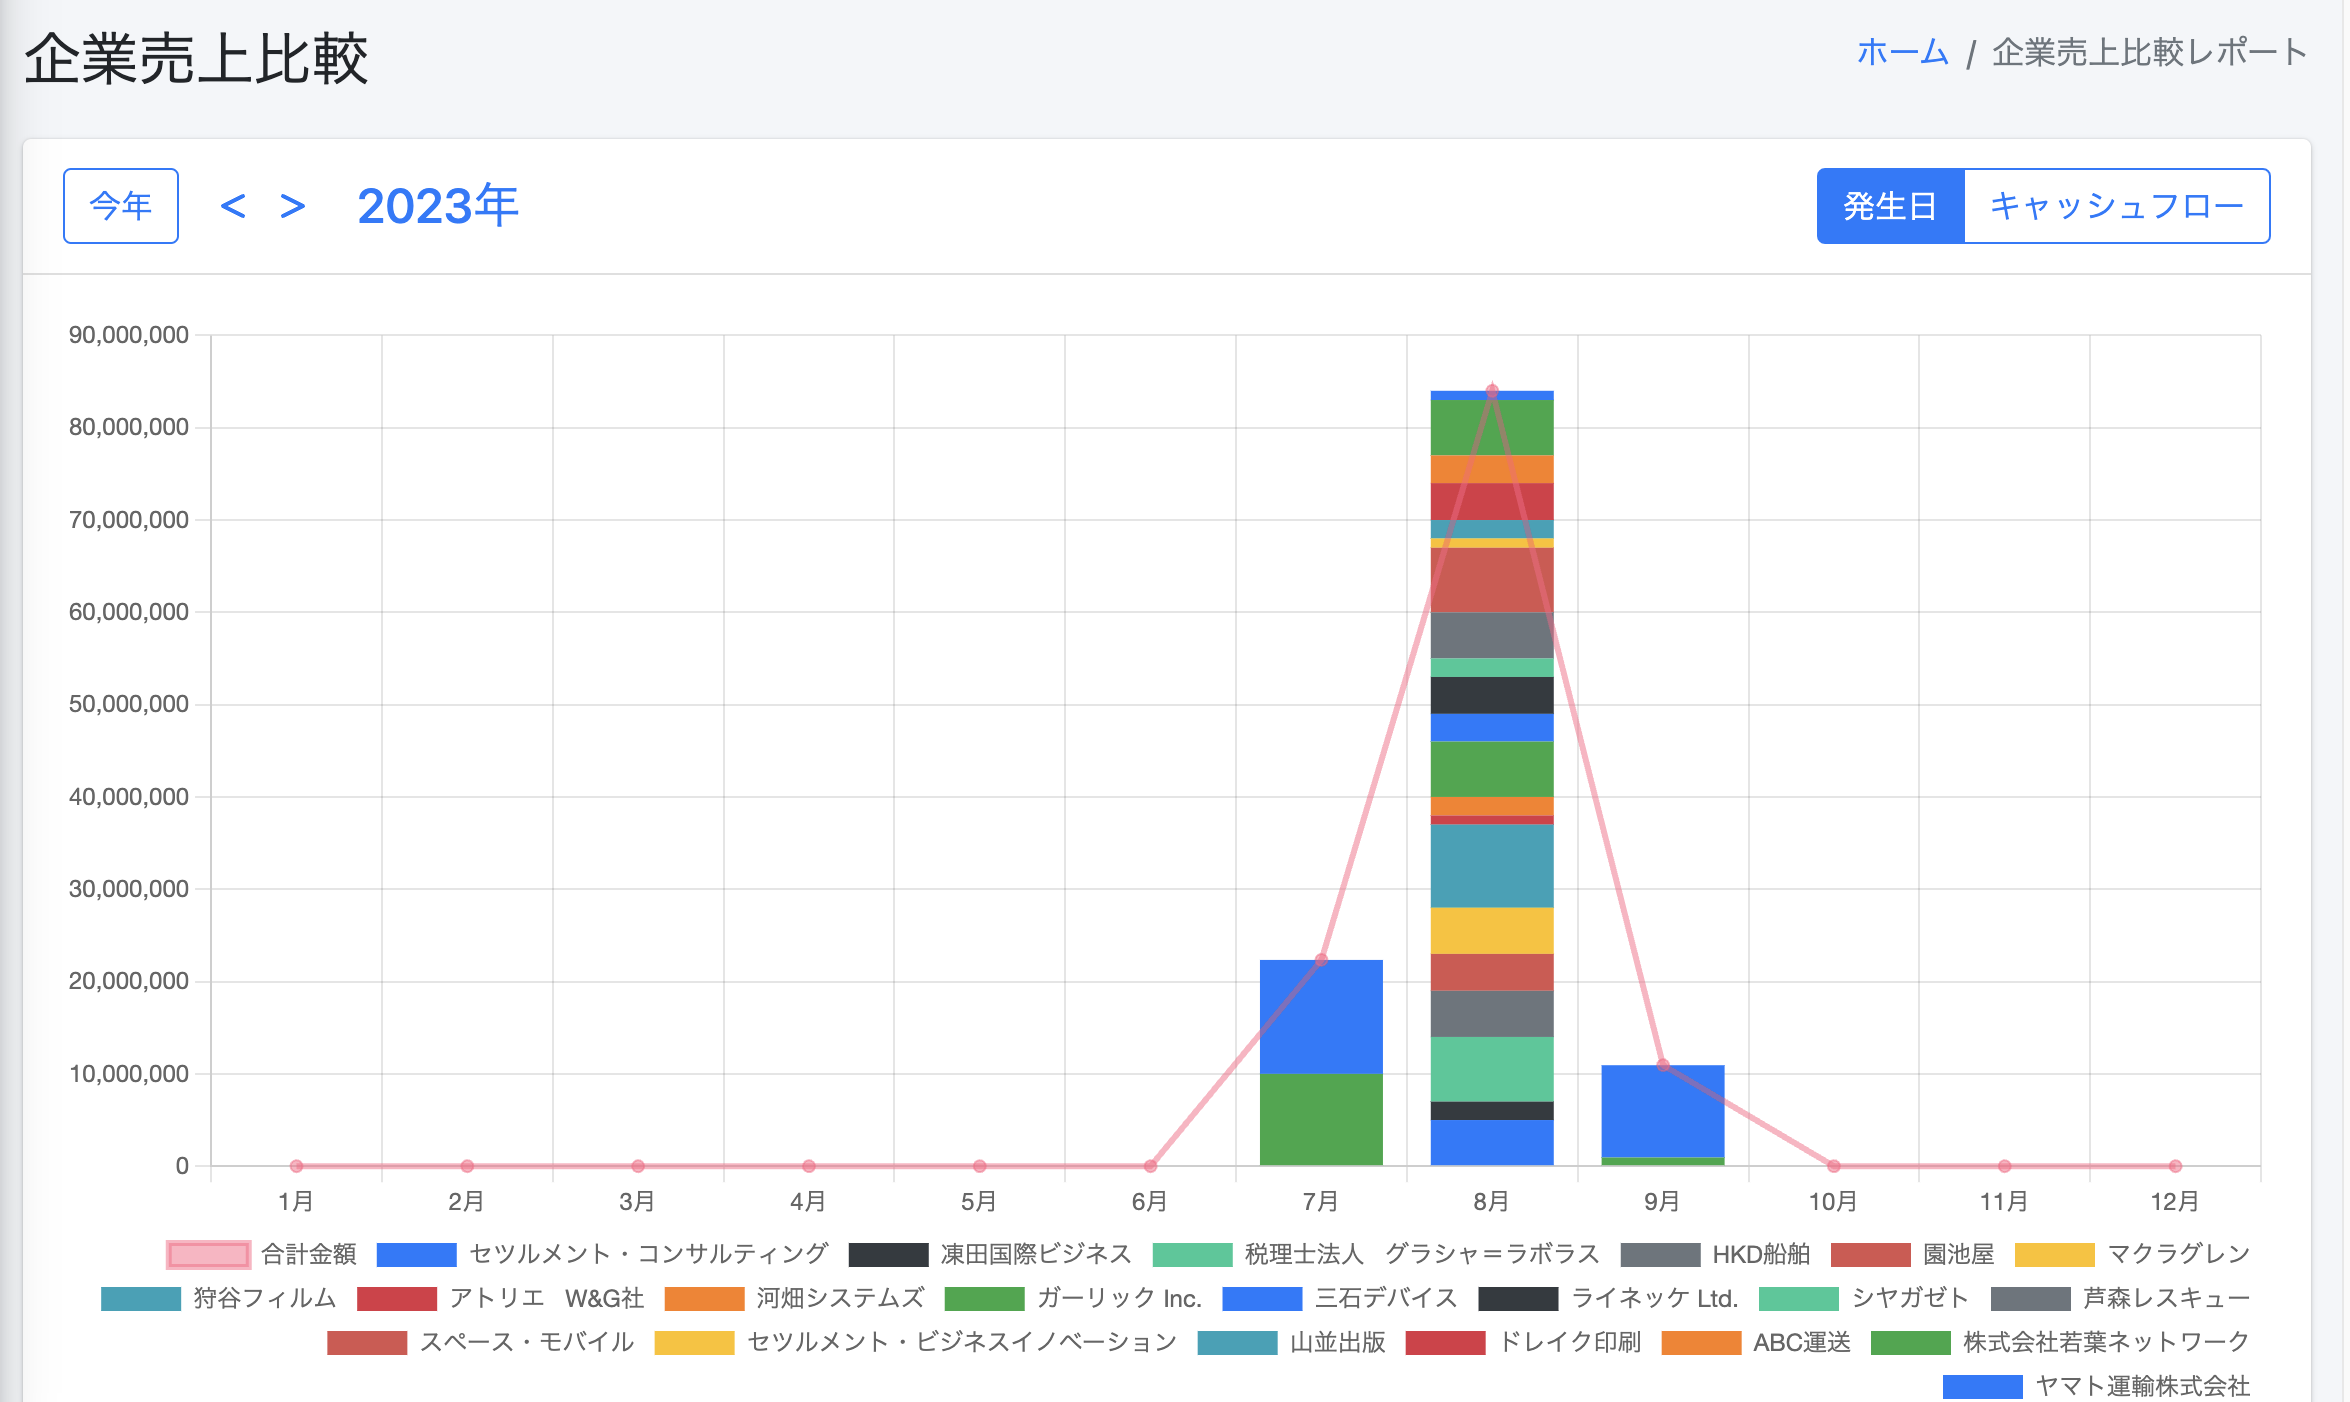This screenshot has width=2350, height=1402.
Task: Toggle 株式会社若葉ネットワーク legend entry
Action: pyautogui.click(x=2061, y=1342)
